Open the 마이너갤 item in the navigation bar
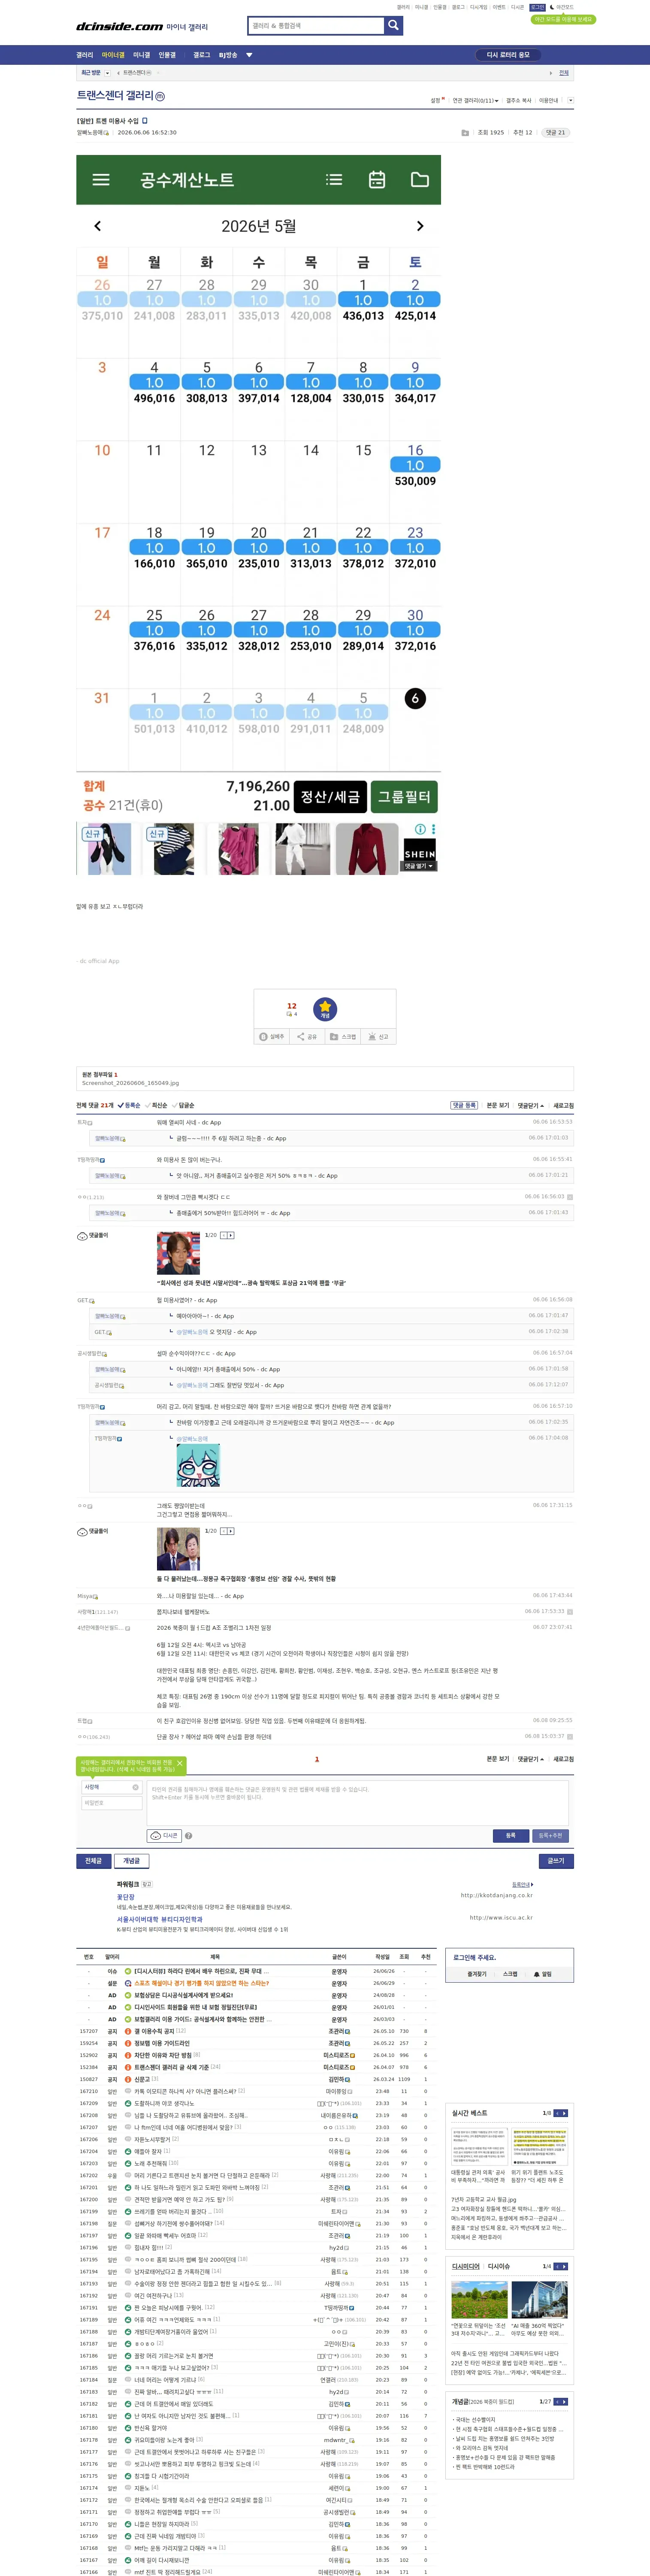The height and width of the screenshot is (2576, 650). point(113,55)
